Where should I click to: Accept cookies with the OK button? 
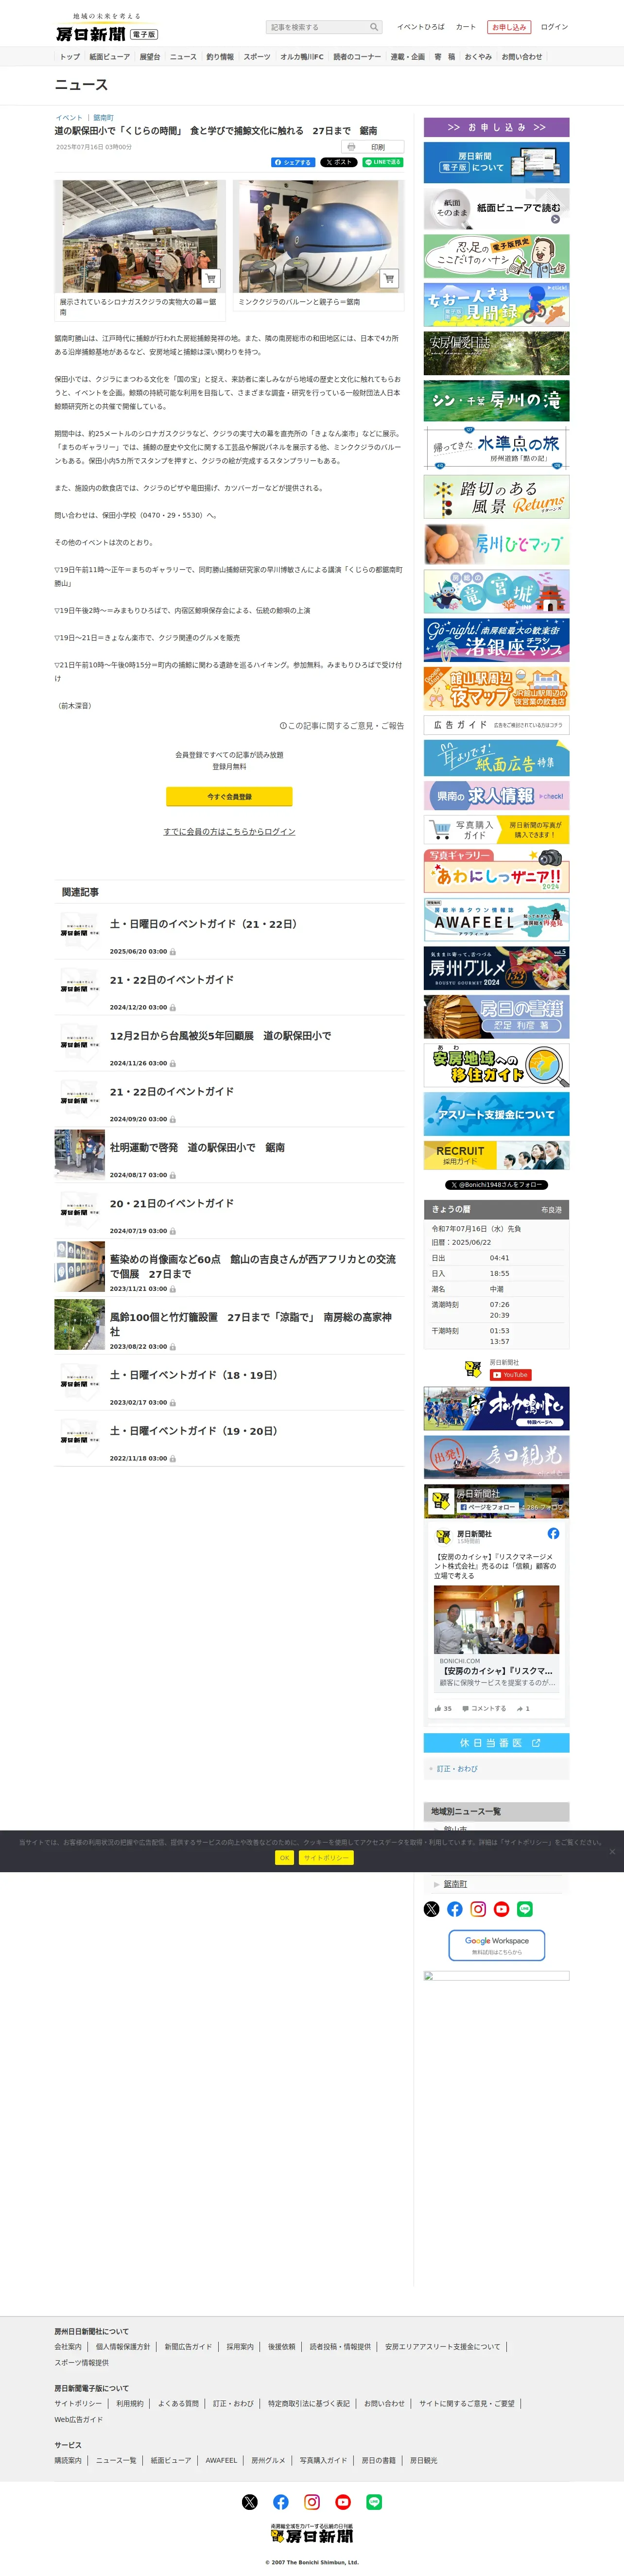(284, 1857)
